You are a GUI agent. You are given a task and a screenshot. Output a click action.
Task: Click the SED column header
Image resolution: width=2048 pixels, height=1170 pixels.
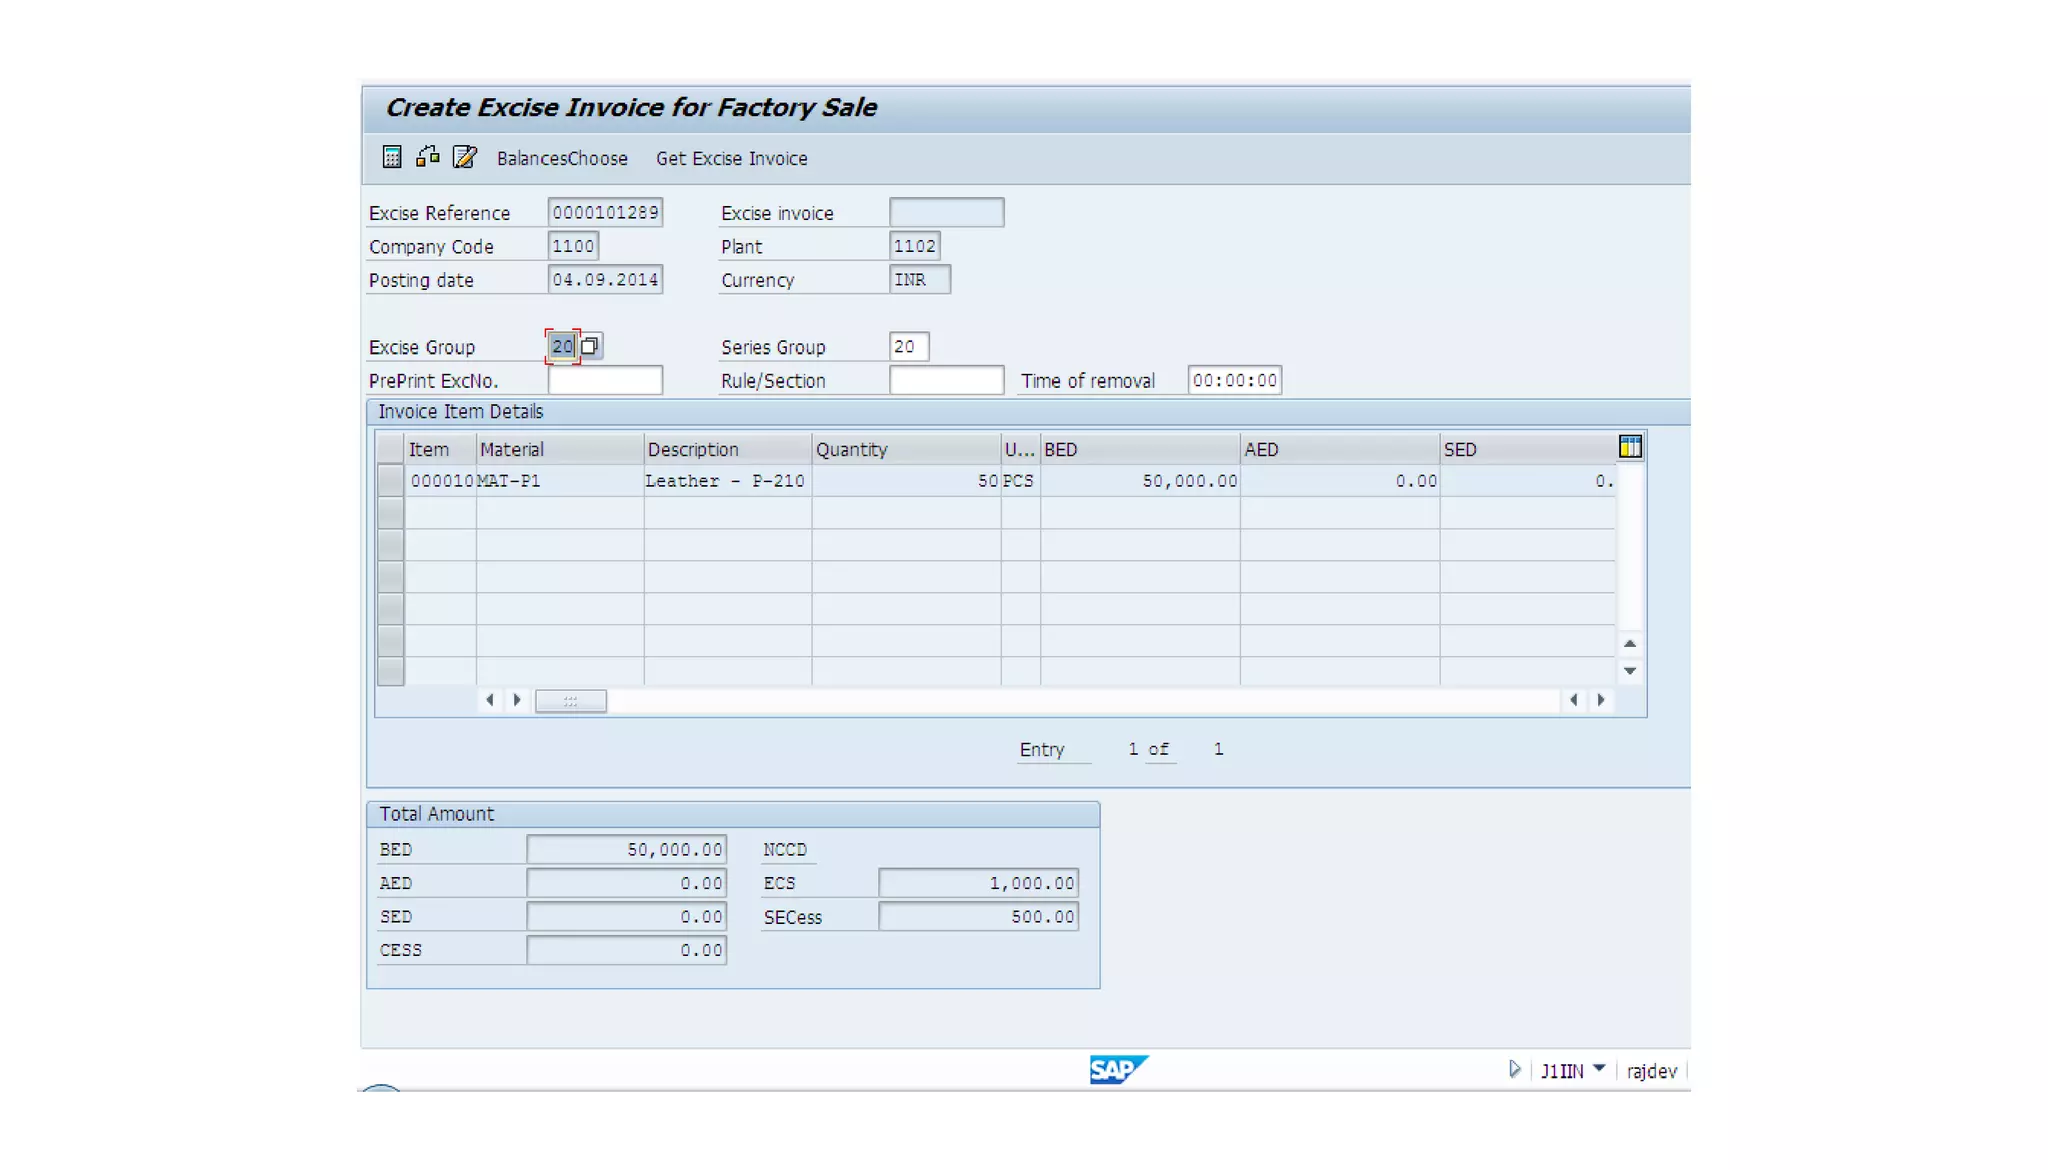pyautogui.click(x=1528, y=449)
